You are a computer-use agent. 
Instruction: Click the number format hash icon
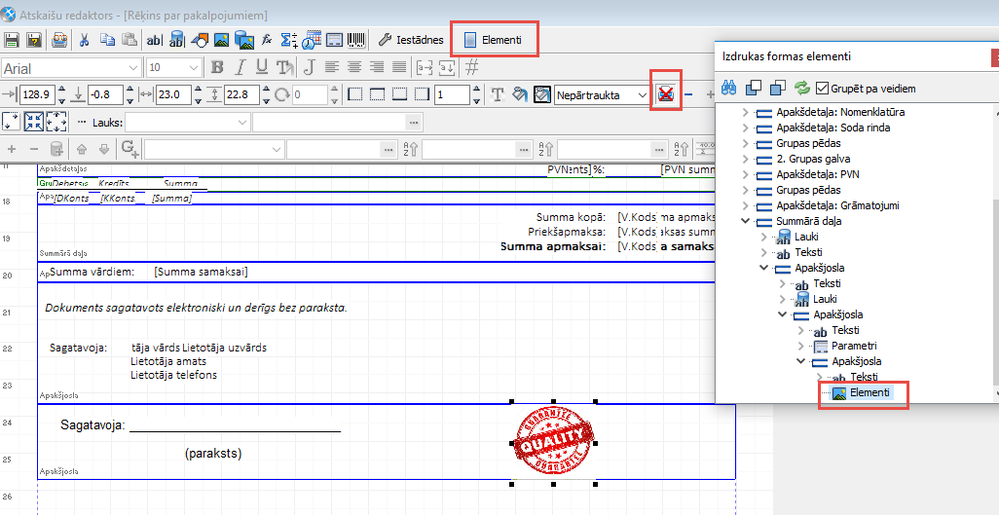[472, 66]
